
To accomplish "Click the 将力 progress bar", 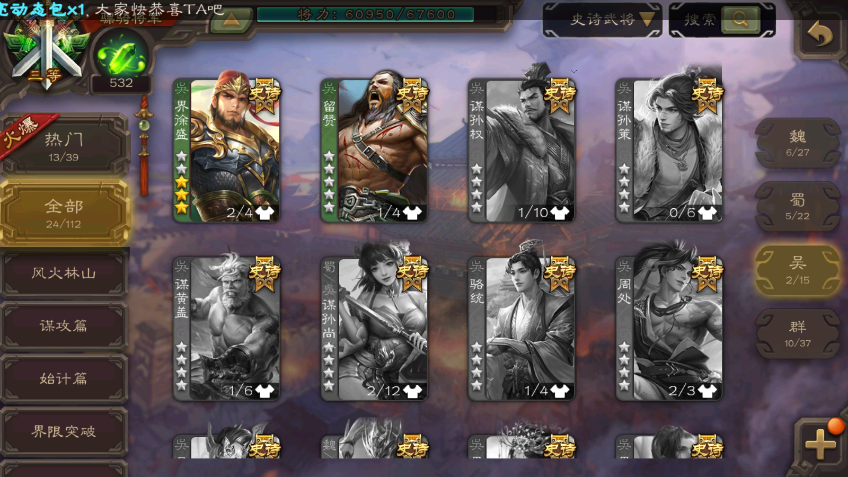I will (366, 15).
